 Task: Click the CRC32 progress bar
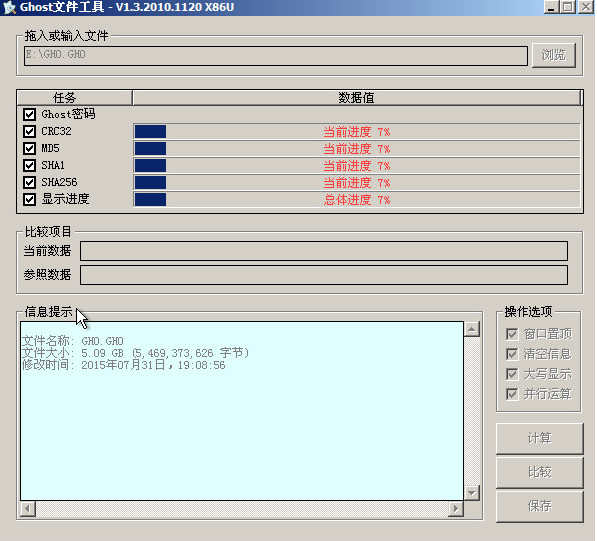point(357,132)
